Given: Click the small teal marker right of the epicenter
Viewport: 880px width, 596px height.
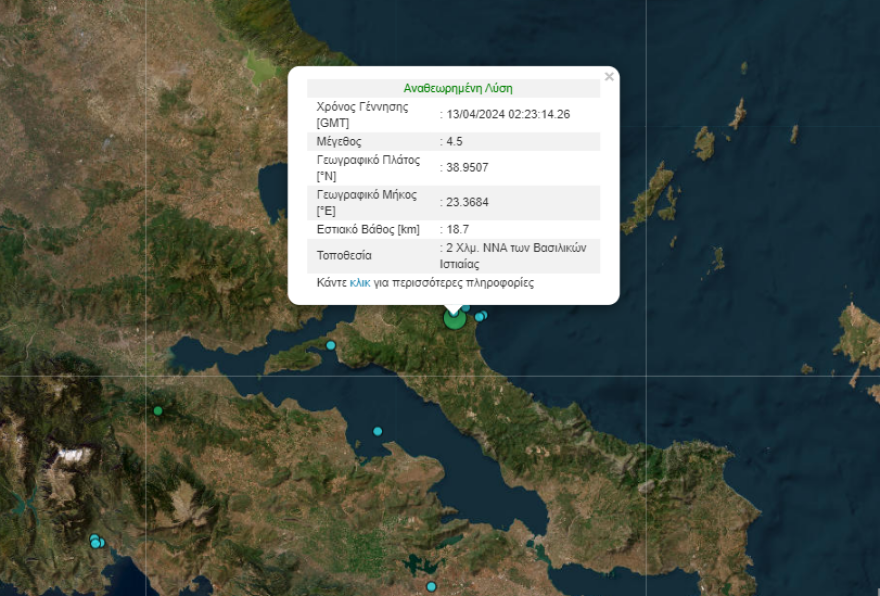Looking at the screenshot, I should [482, 317].
